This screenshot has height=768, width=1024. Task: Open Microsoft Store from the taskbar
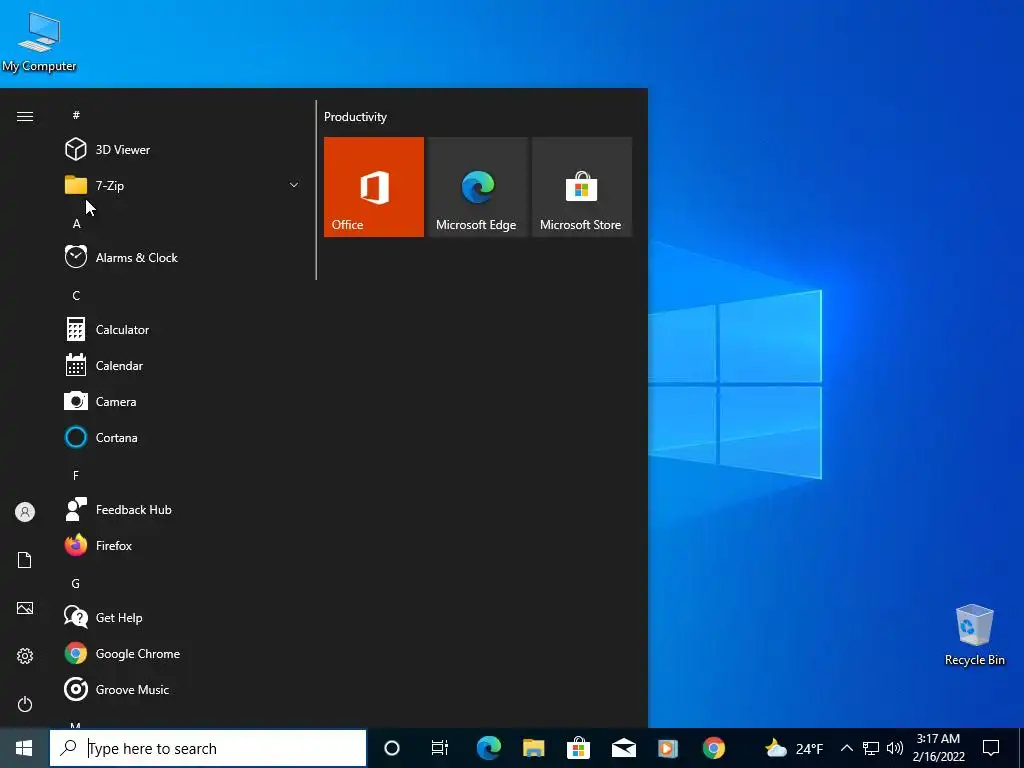(579, 748)
